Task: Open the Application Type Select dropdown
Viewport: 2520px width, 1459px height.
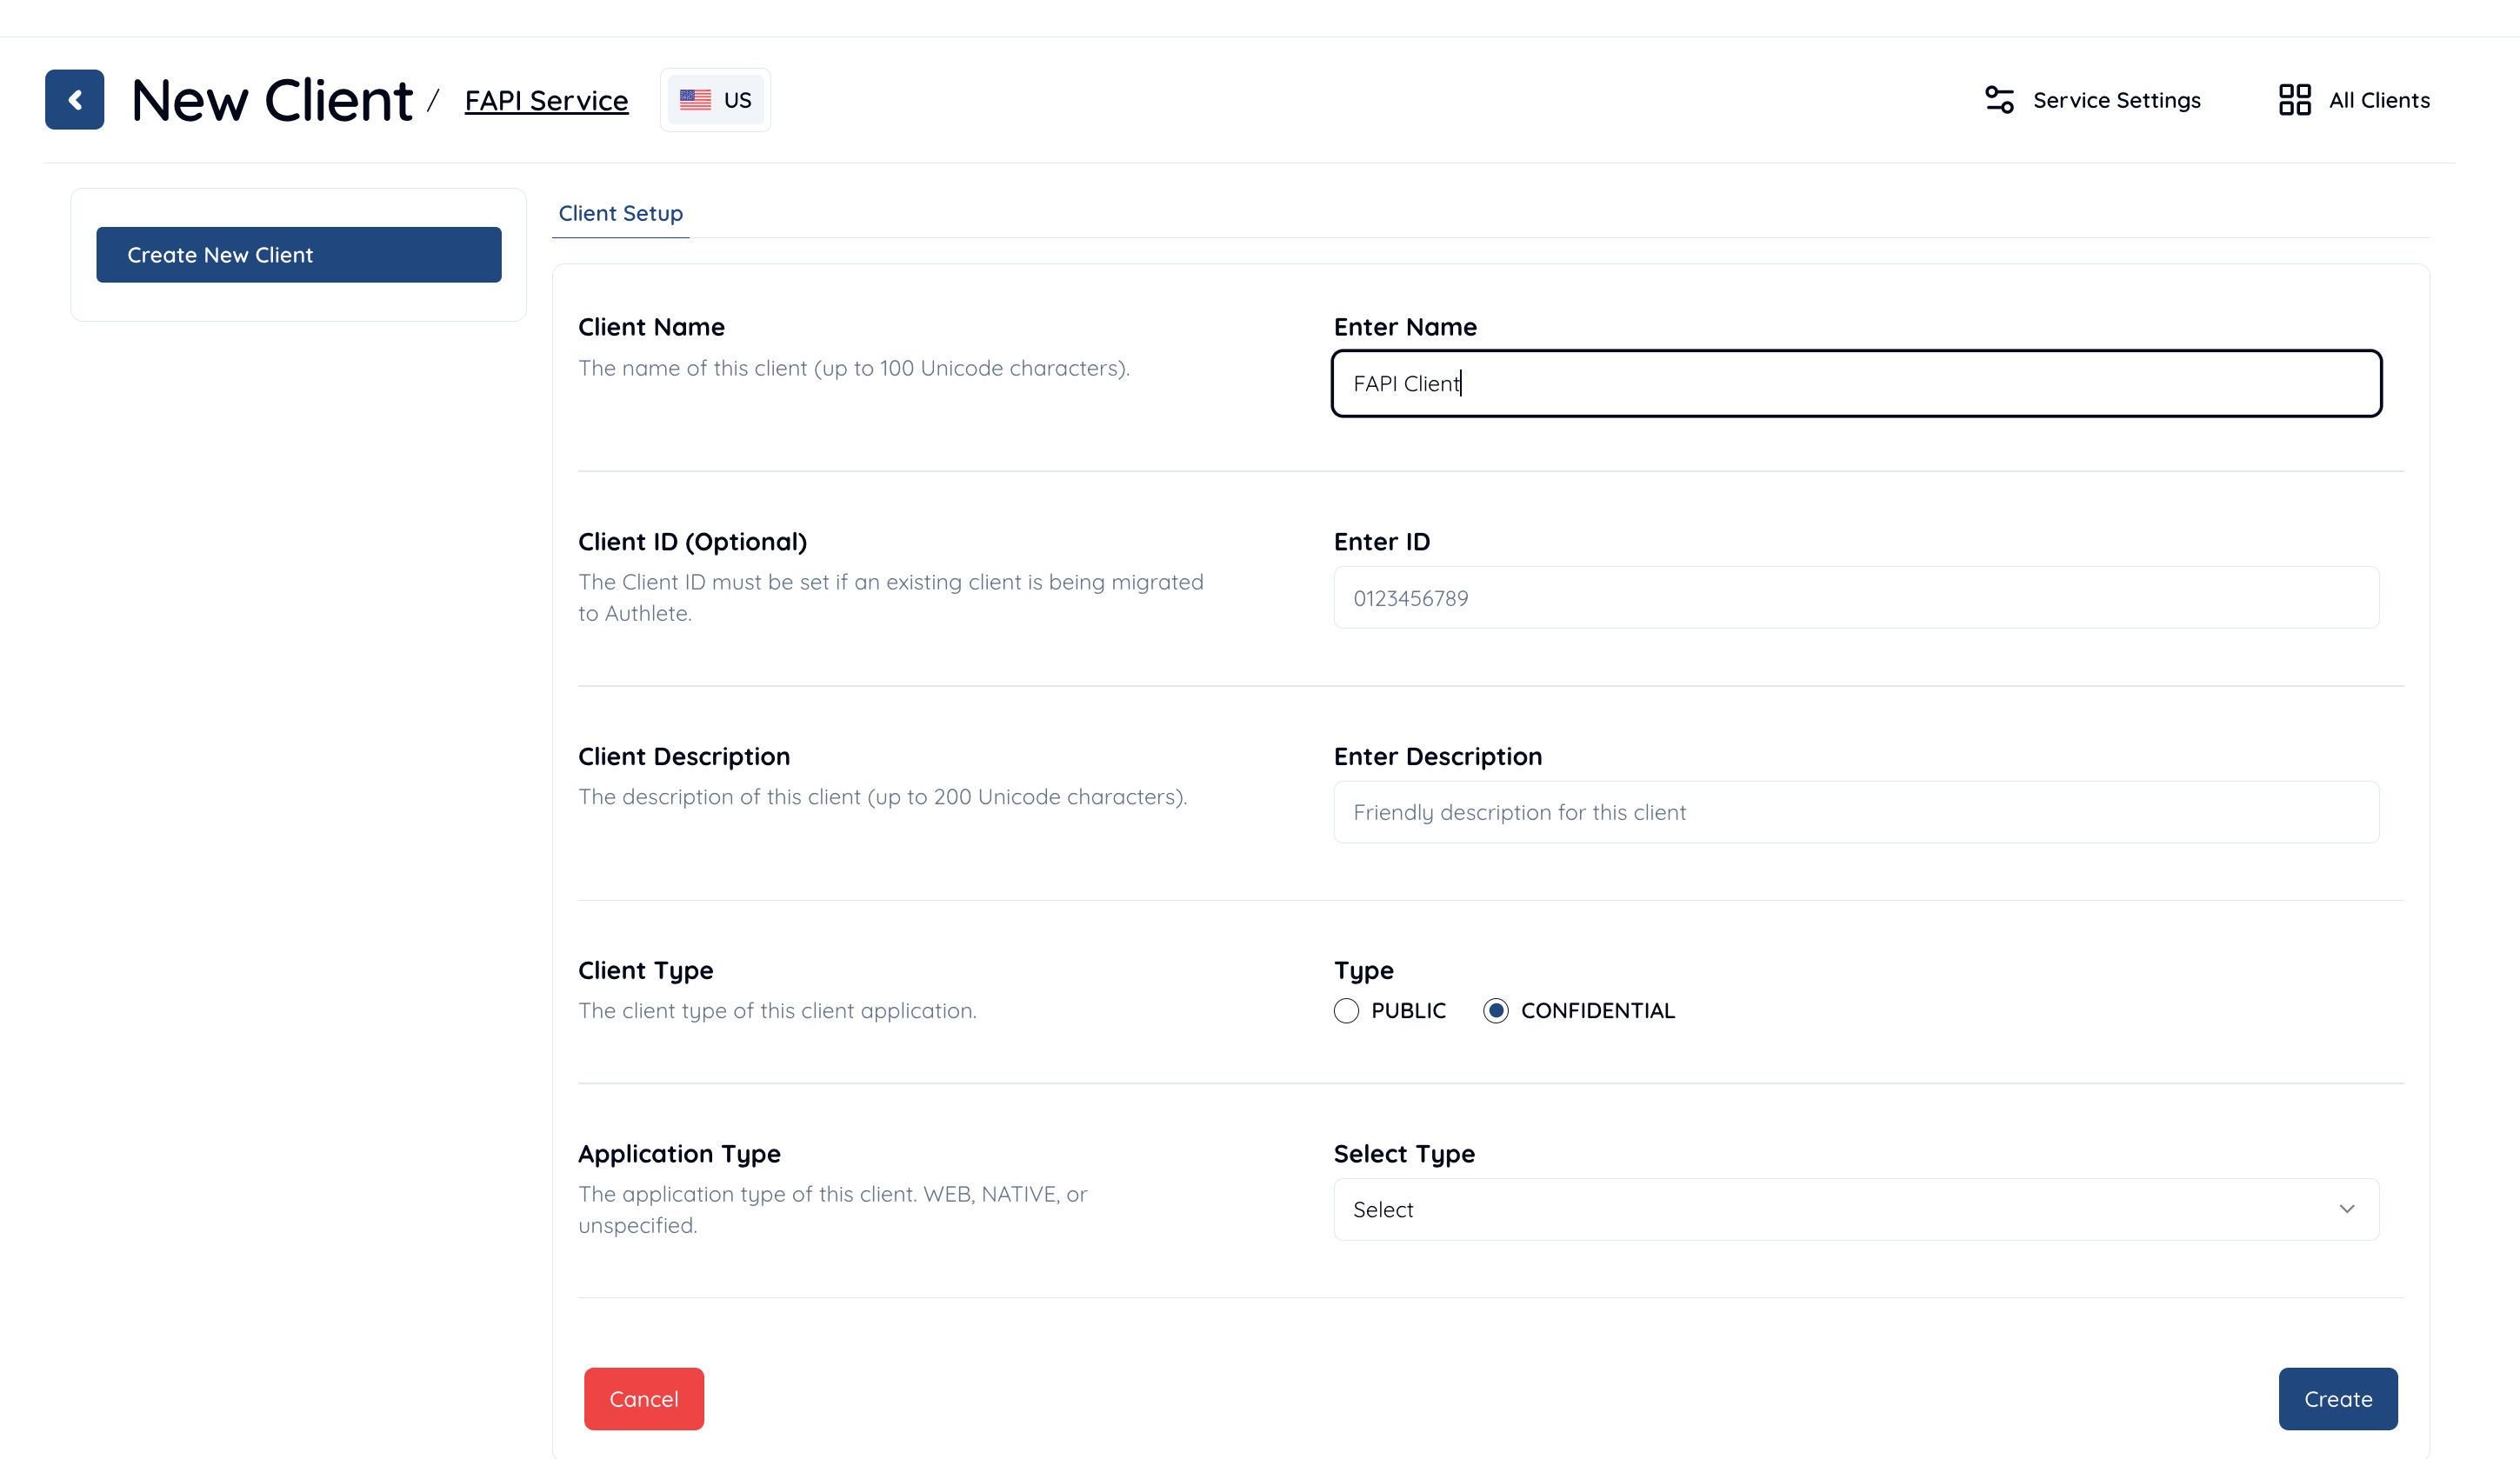Action: [1855, 1209]
